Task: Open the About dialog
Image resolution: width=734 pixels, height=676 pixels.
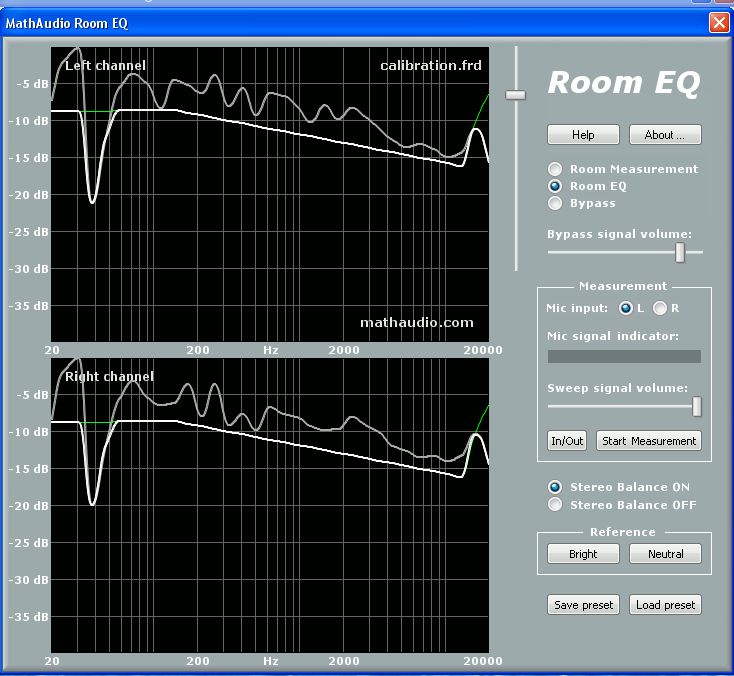Action: pos(665,135)
